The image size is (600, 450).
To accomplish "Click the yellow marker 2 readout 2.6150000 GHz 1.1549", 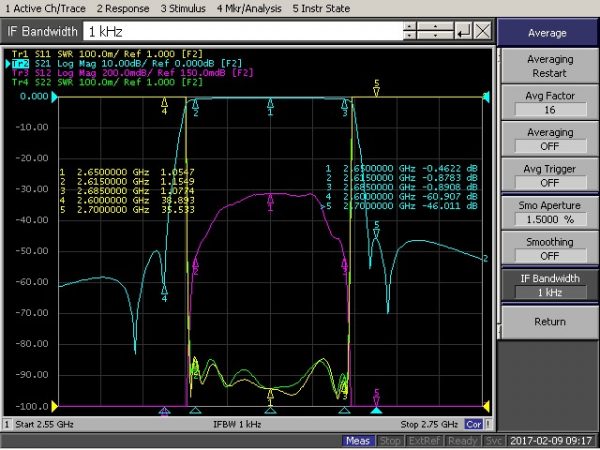I will pyautogui.click(x=127, y=181).
